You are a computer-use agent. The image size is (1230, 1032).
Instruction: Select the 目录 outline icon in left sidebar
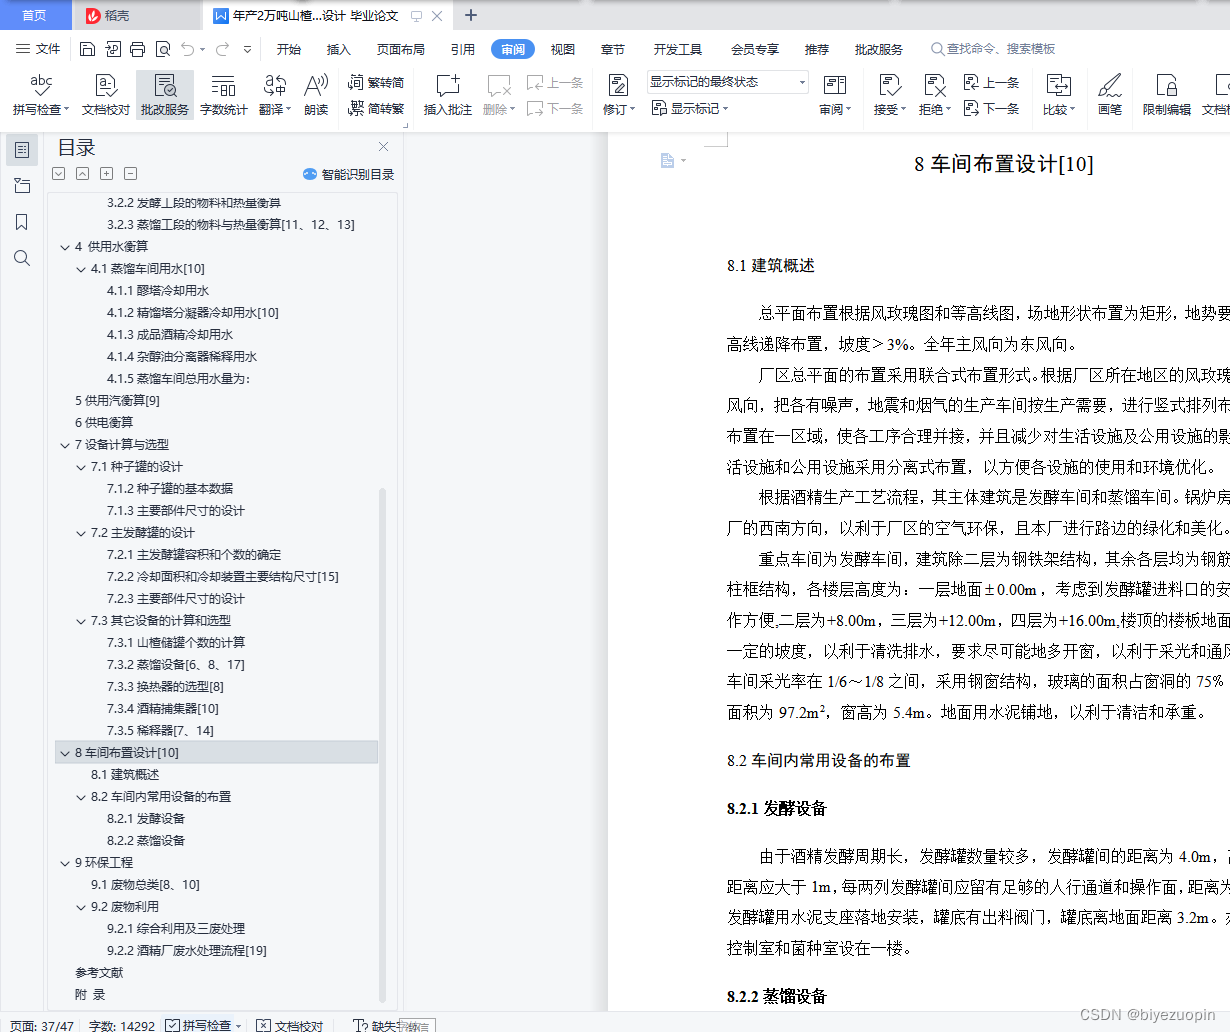22,150
